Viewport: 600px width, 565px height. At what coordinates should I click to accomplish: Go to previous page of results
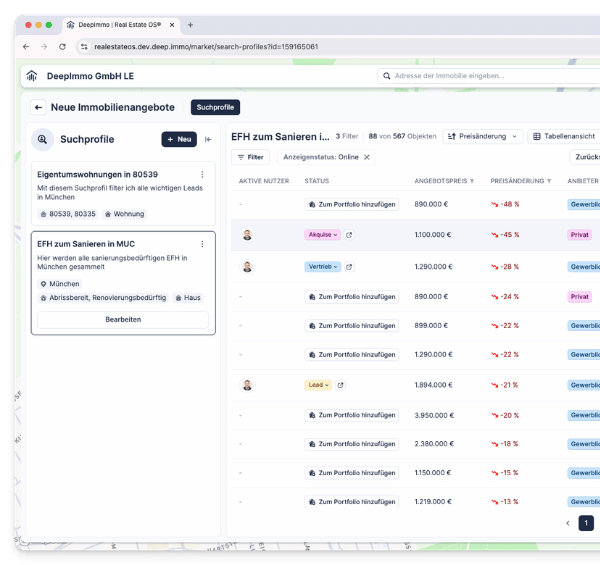[568, 523]
